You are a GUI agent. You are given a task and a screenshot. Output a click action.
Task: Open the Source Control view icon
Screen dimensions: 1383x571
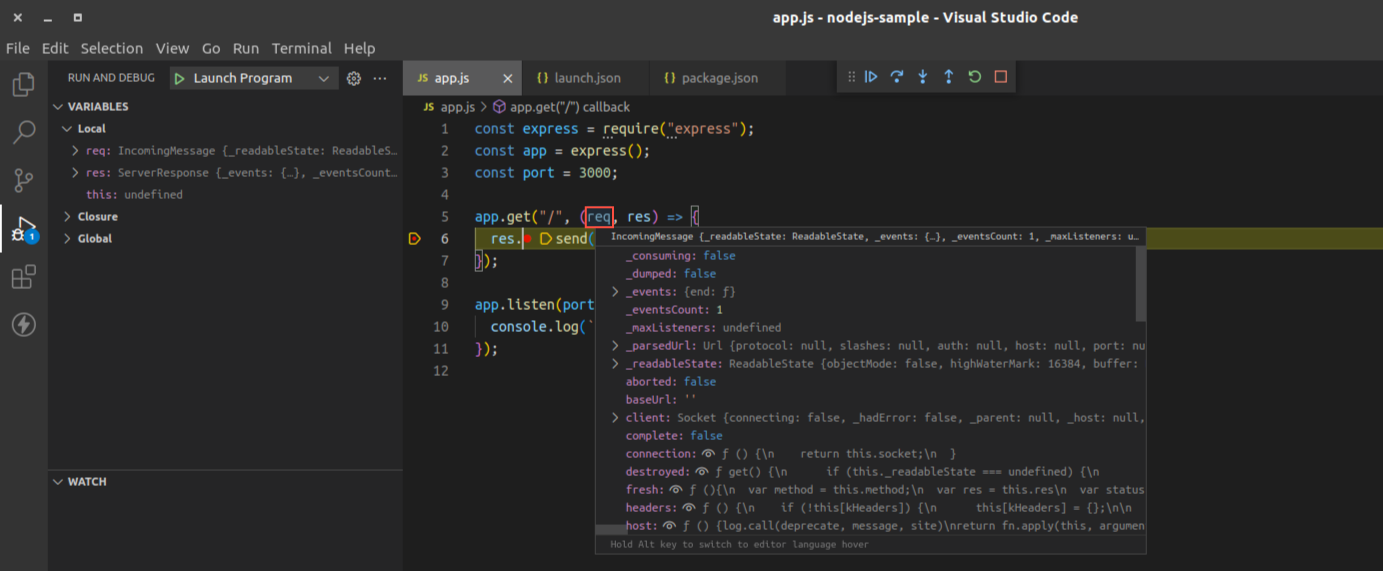(23, 180)
